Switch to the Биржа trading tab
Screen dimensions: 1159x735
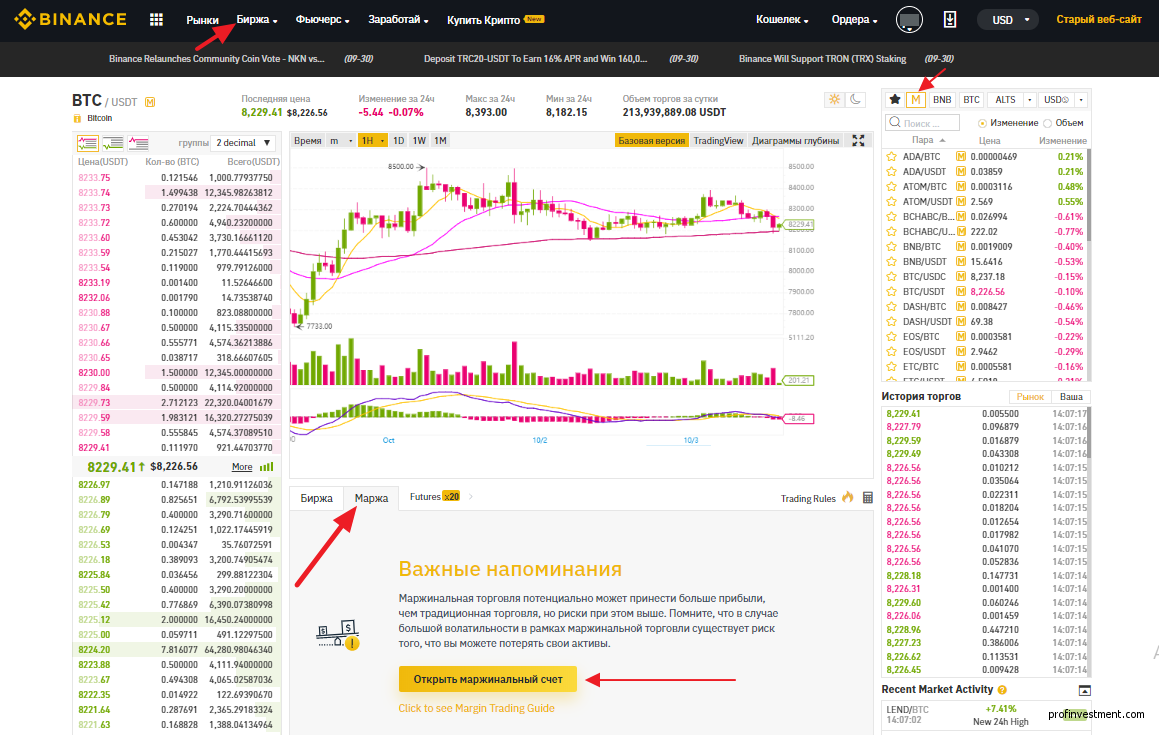(316, 498)
